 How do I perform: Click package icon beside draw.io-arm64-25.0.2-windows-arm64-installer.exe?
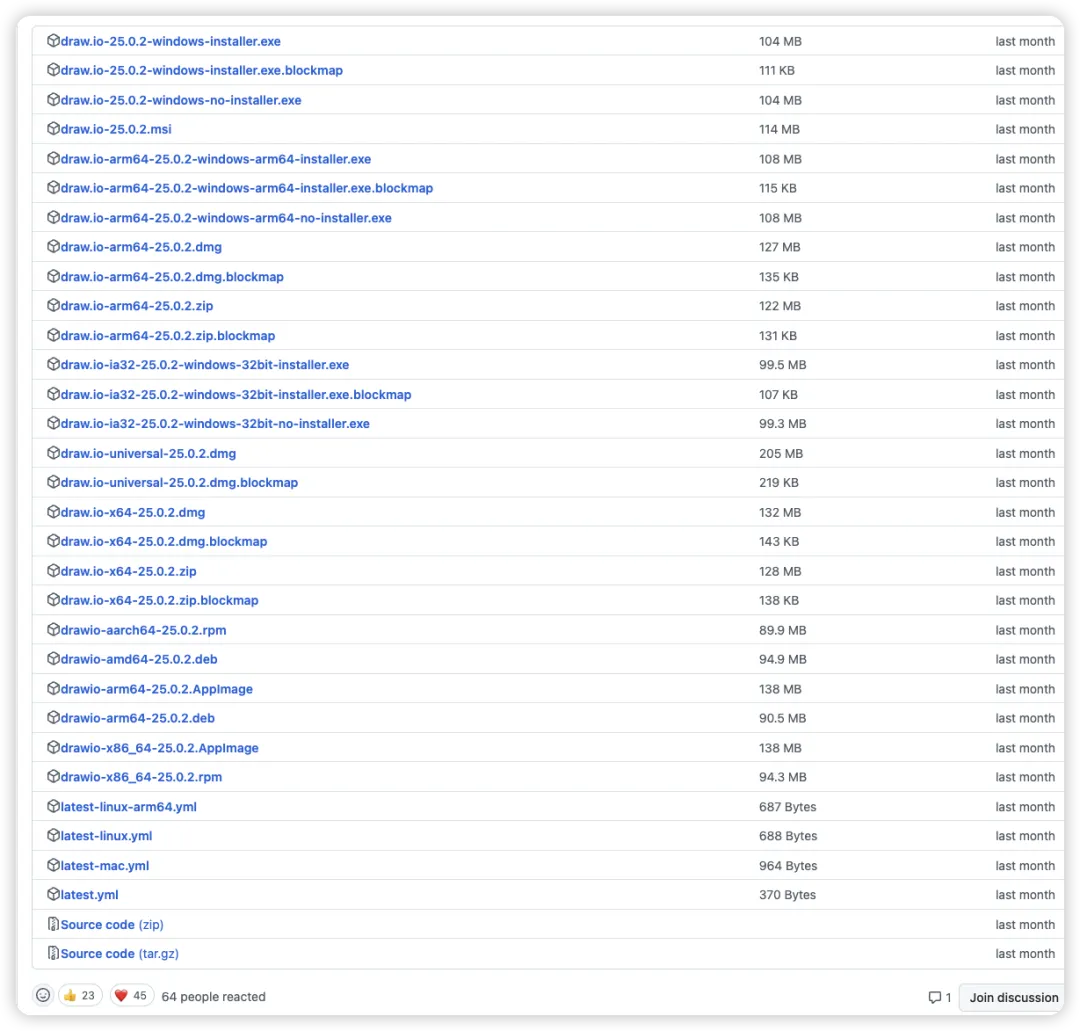click(53, 158)
